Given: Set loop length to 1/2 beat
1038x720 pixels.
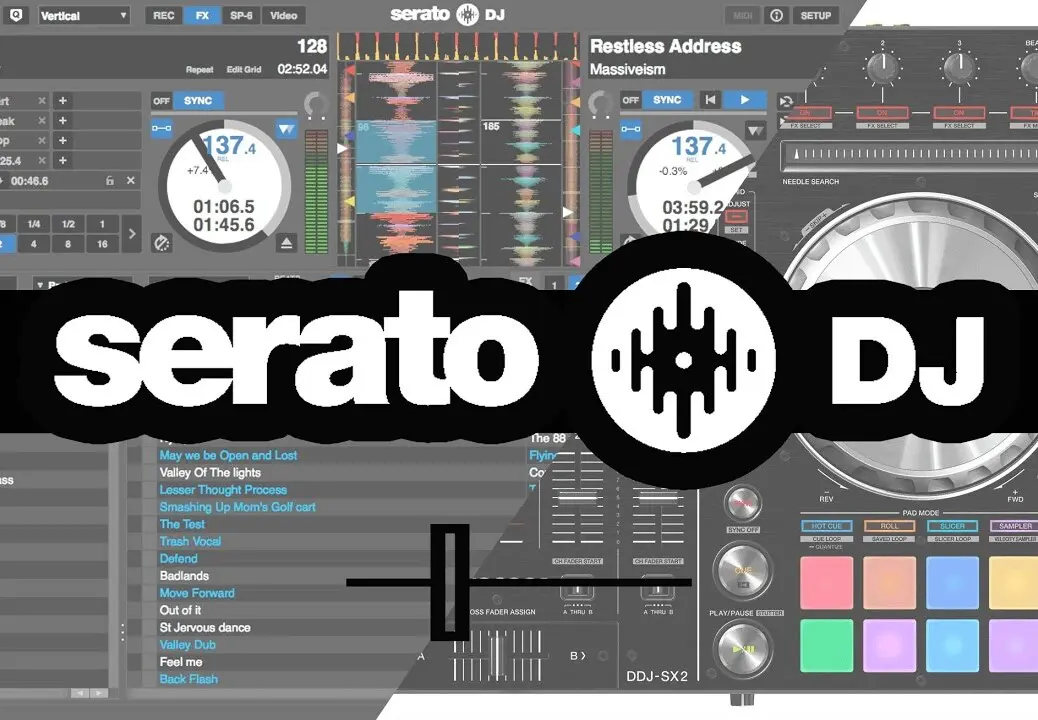Looking at the screenshot, I should point(68,224).
